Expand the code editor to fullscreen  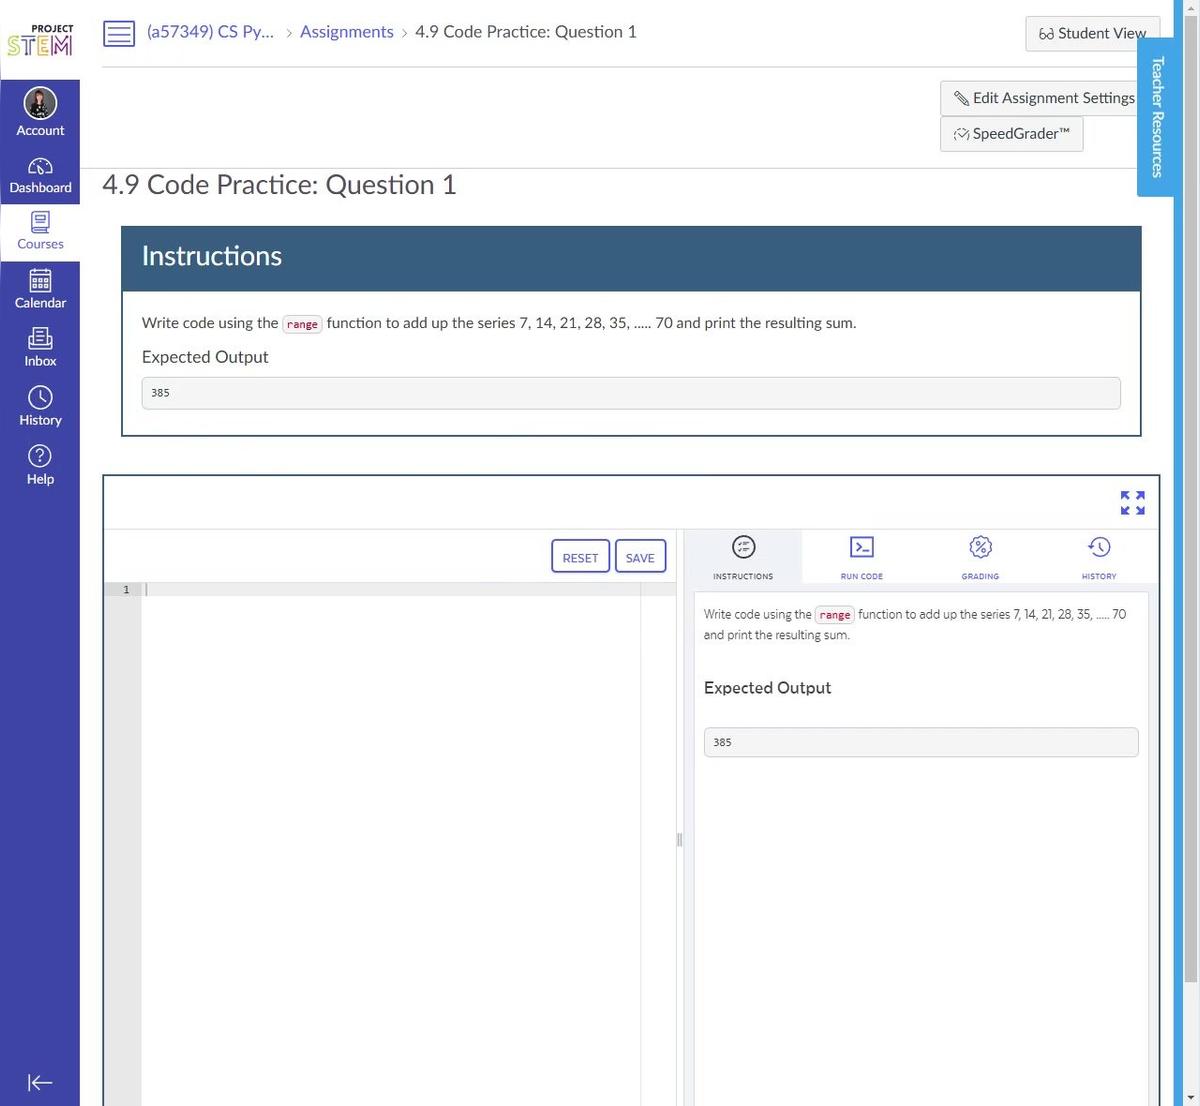coord(1131,503)
